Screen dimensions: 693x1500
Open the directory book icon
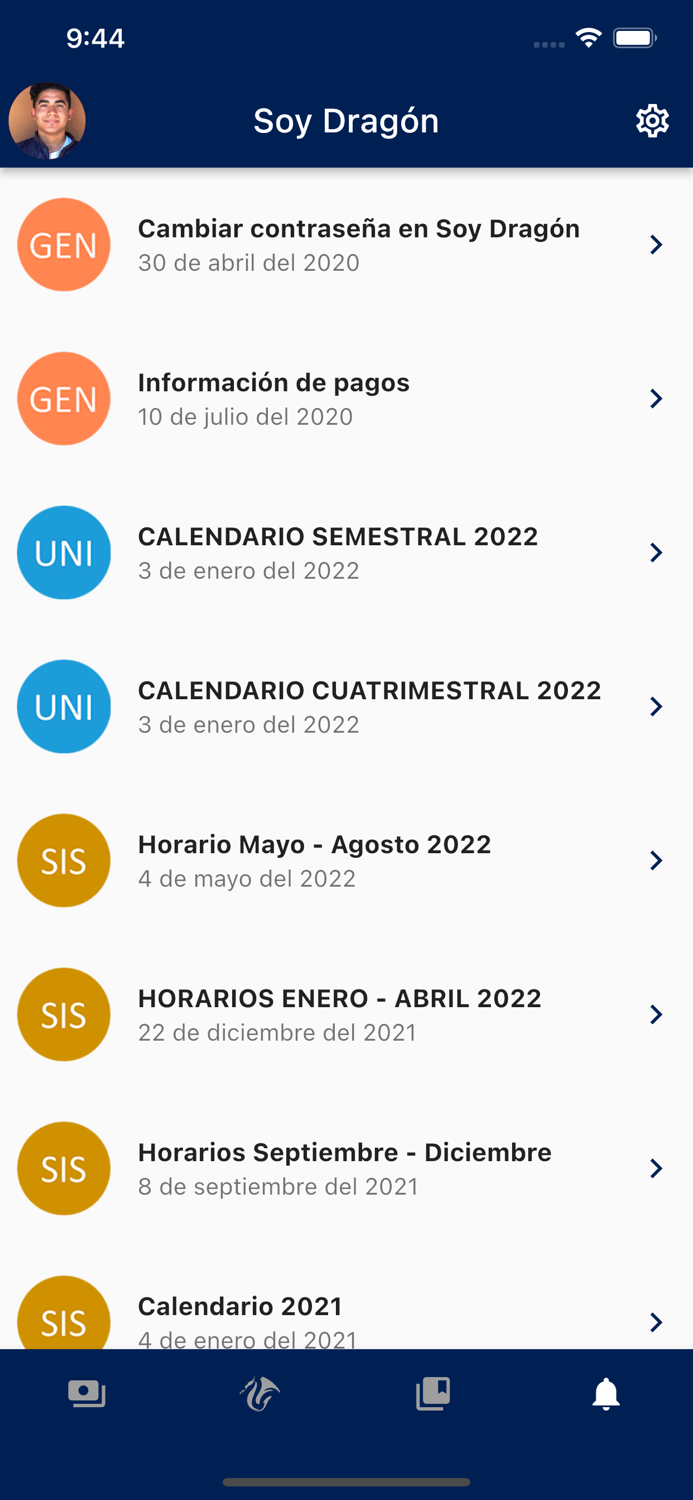click(433, 1393)
